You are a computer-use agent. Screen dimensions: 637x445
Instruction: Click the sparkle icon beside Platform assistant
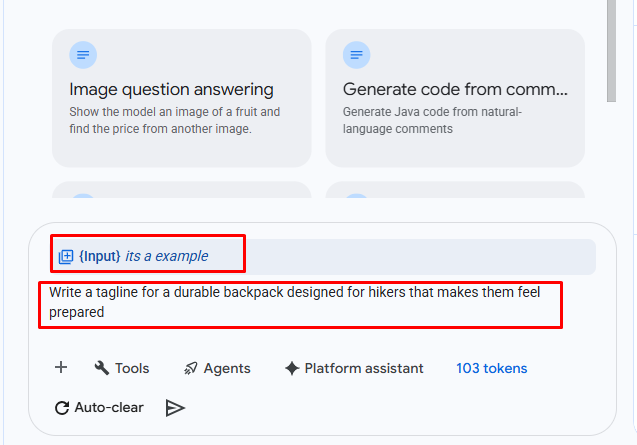(292, 368)
